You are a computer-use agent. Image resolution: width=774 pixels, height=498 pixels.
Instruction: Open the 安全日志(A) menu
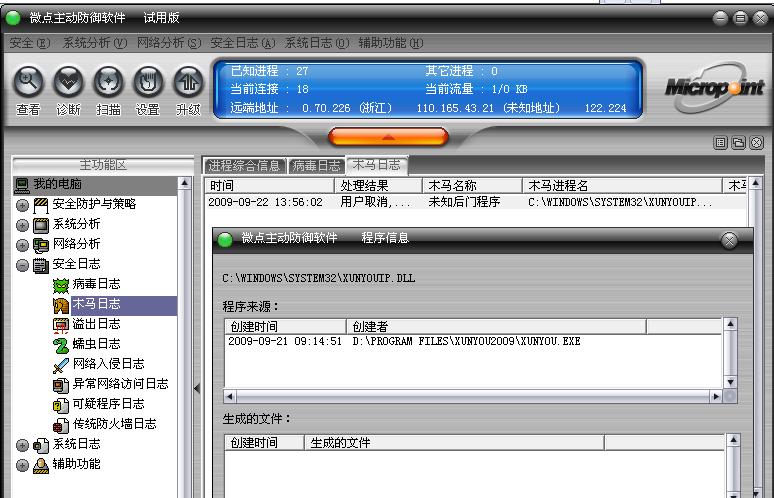[x=243, y=43]
